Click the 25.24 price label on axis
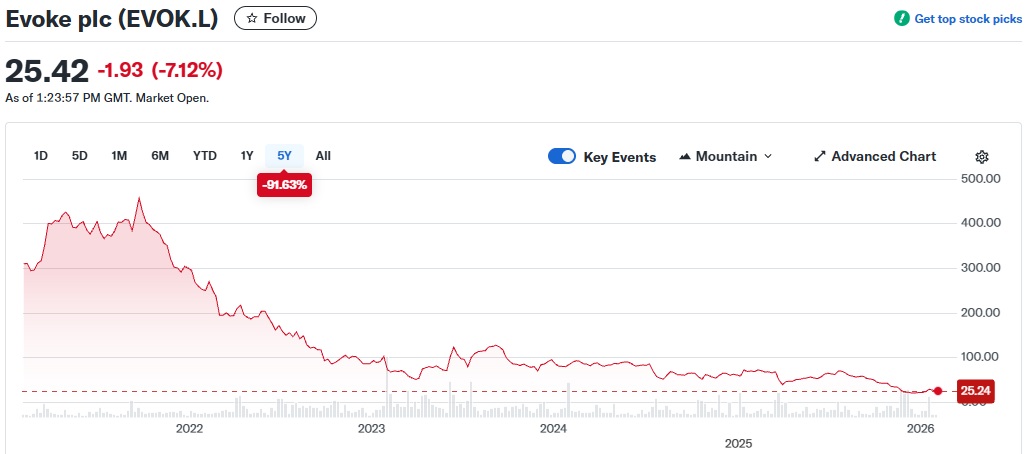 tap(975, 391)
